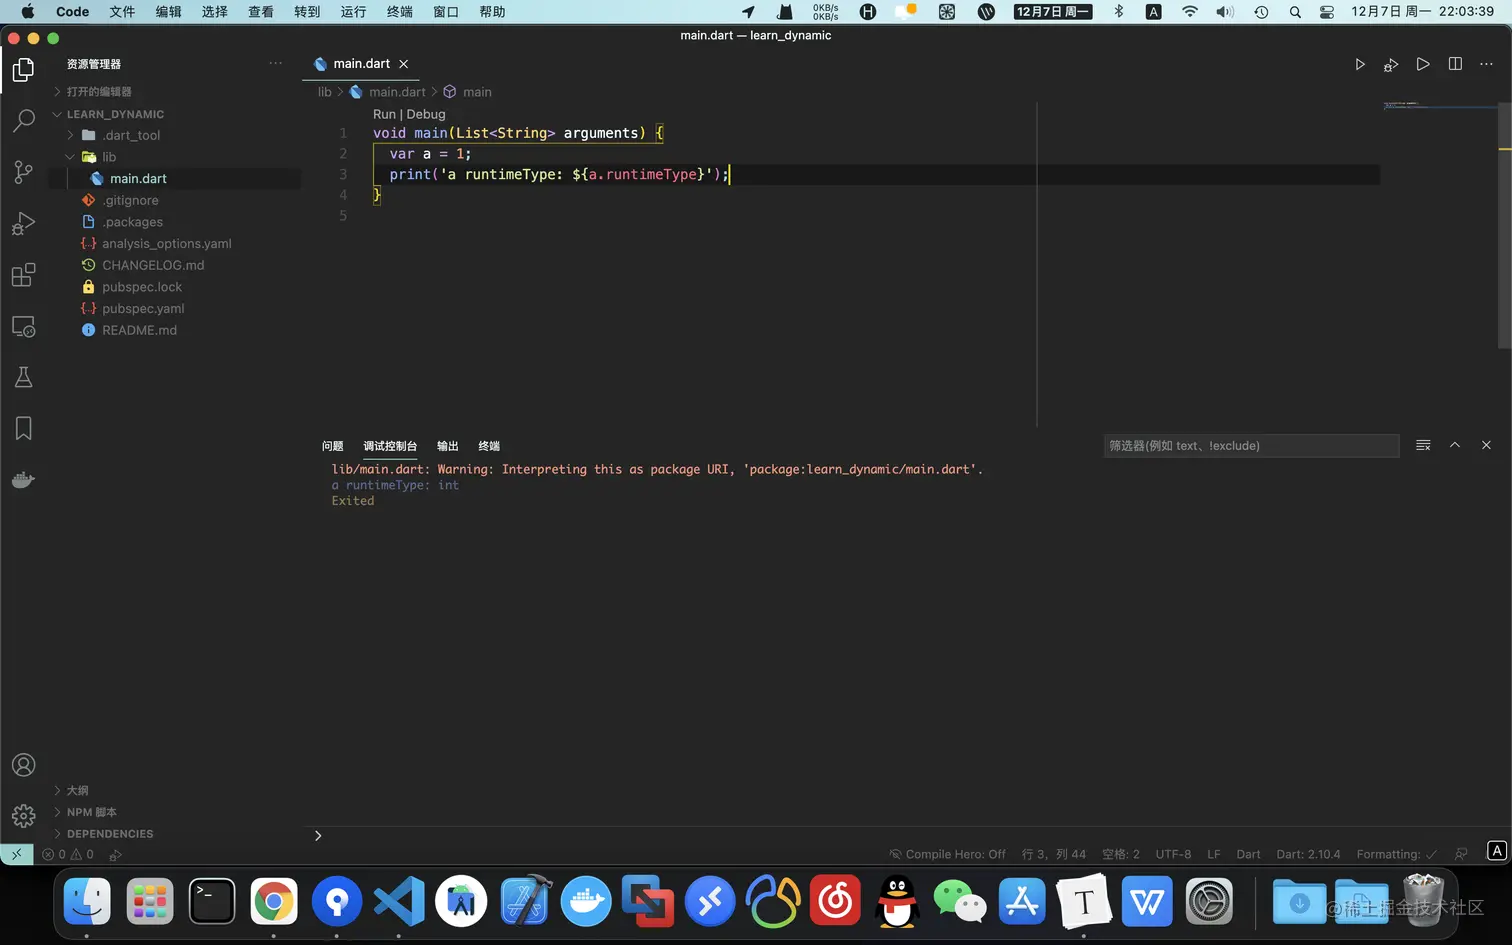The height and width of the screenshot is (945, 1512).
Task: Click the Dart: 2.10.4 SDK version
Action: (x=1308, y=854)
